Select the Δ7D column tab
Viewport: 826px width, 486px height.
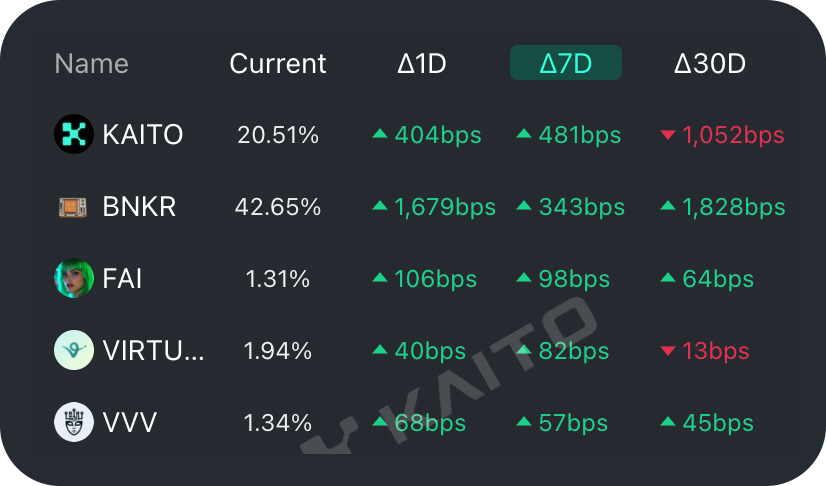click(x=566, y=63)
